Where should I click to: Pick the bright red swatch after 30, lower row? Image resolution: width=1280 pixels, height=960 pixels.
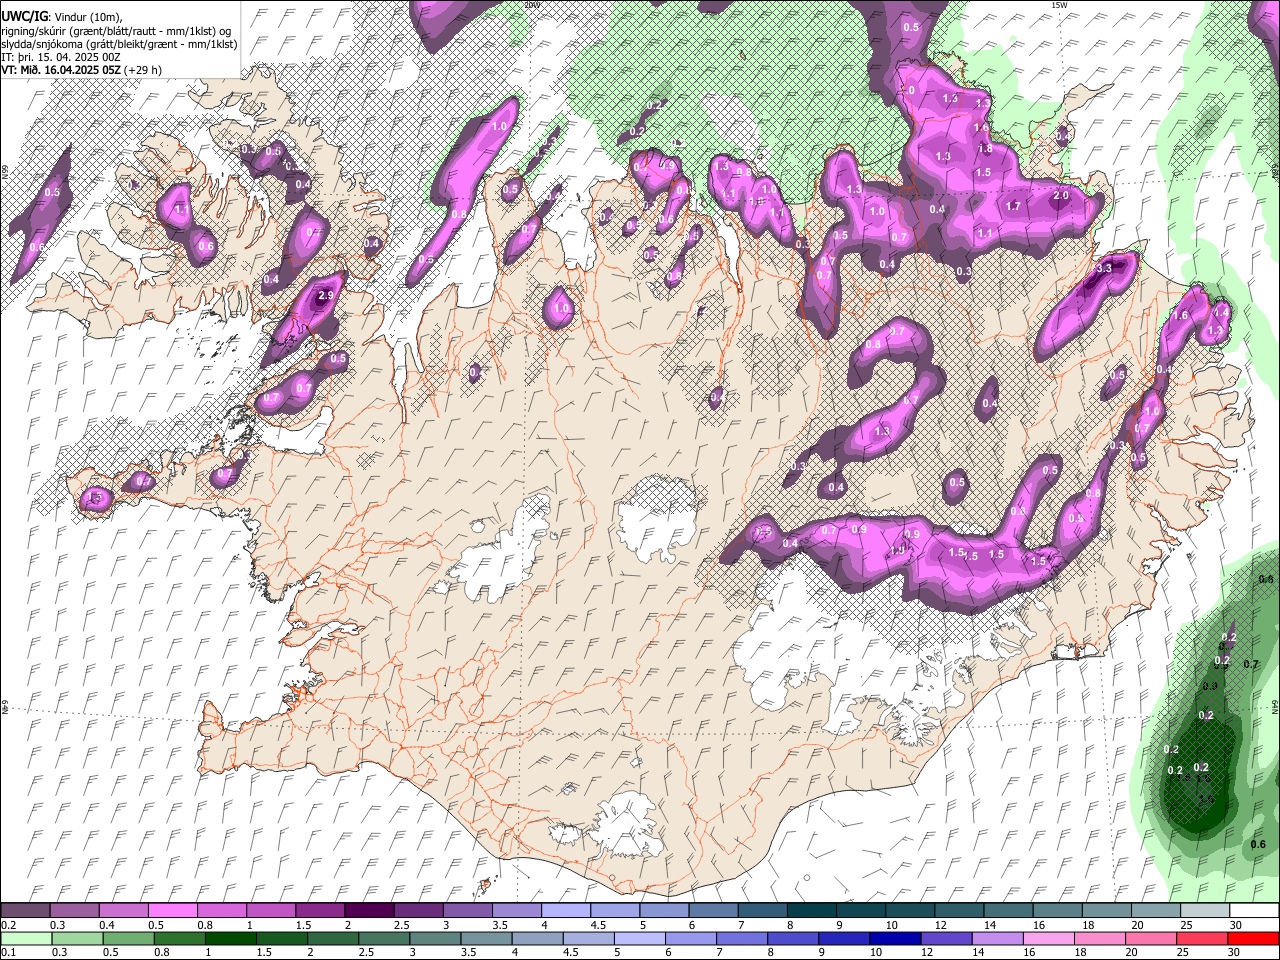[1254, 939]
